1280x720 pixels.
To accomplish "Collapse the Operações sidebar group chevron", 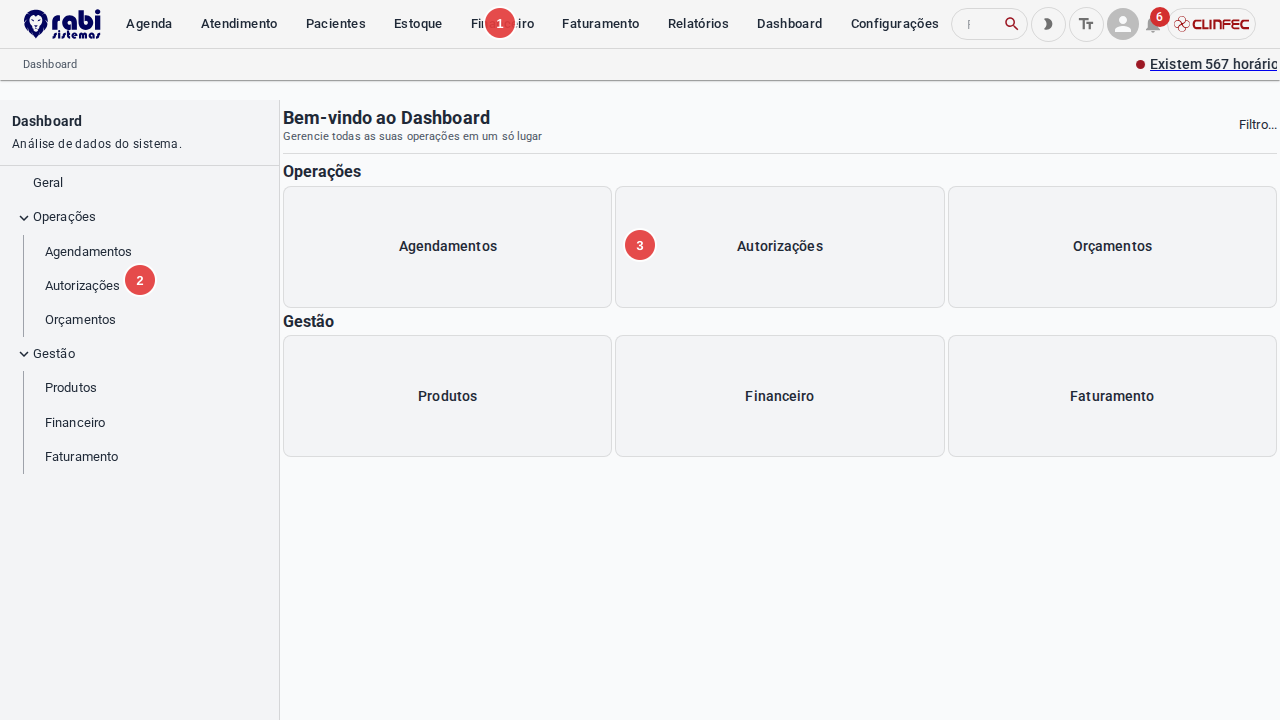I will pyautogui.click(x=24, y=217).
